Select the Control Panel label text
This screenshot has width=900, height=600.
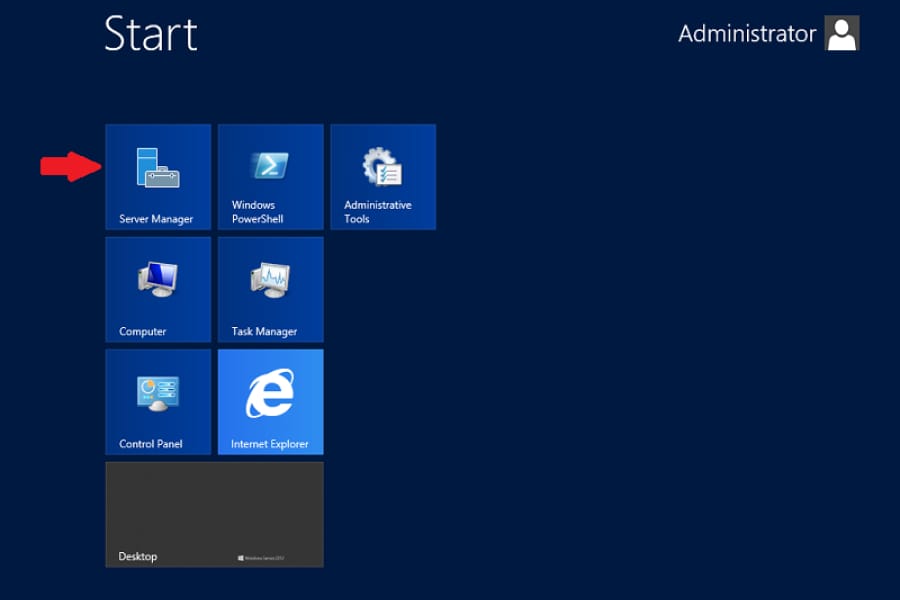click(x=151, y=444)
